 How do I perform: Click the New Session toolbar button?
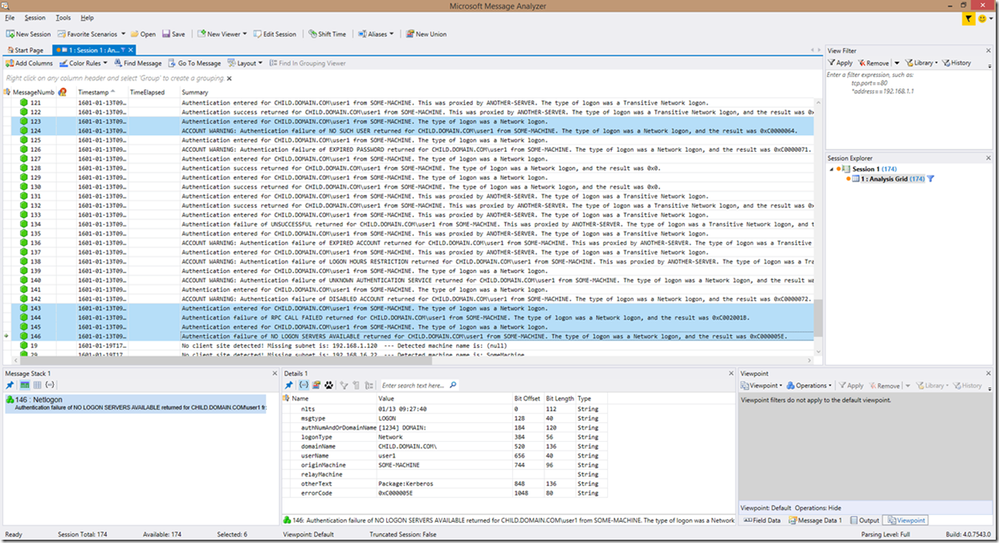pyautogui.click(x=29, y=34)
